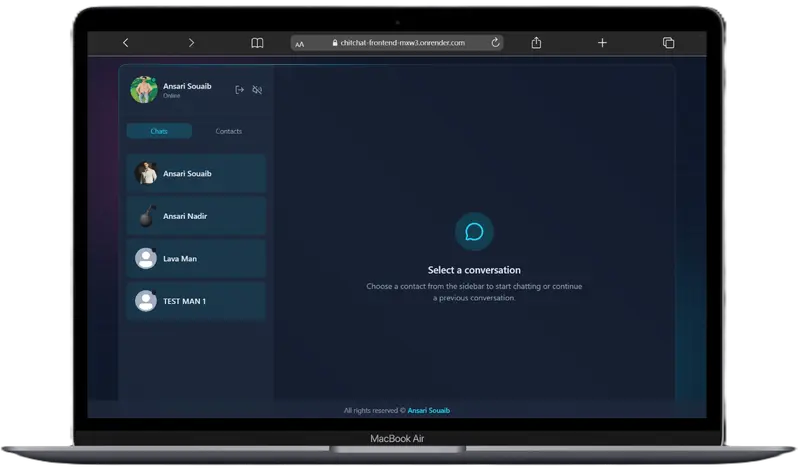Go back with browser back arrow
This screenshot has width=800, height=468.
click(126, 43)
